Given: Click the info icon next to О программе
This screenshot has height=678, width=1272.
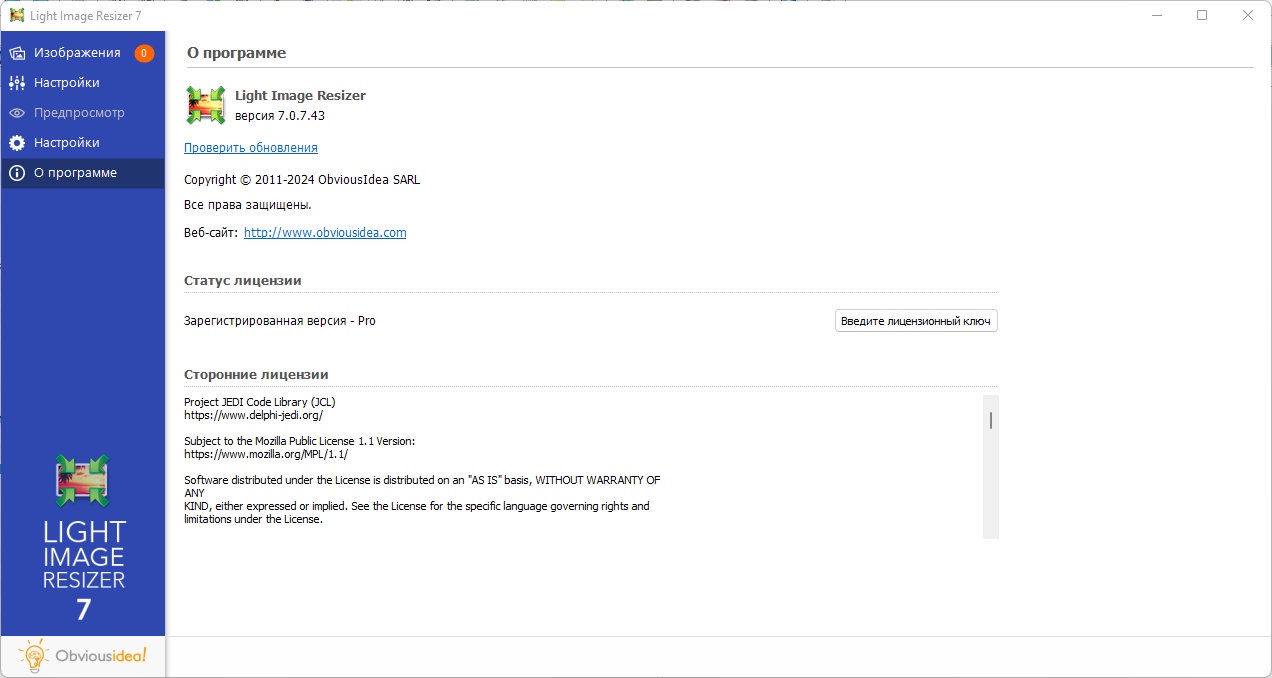Looking at the screenshot, I should [x=17, y=173].
